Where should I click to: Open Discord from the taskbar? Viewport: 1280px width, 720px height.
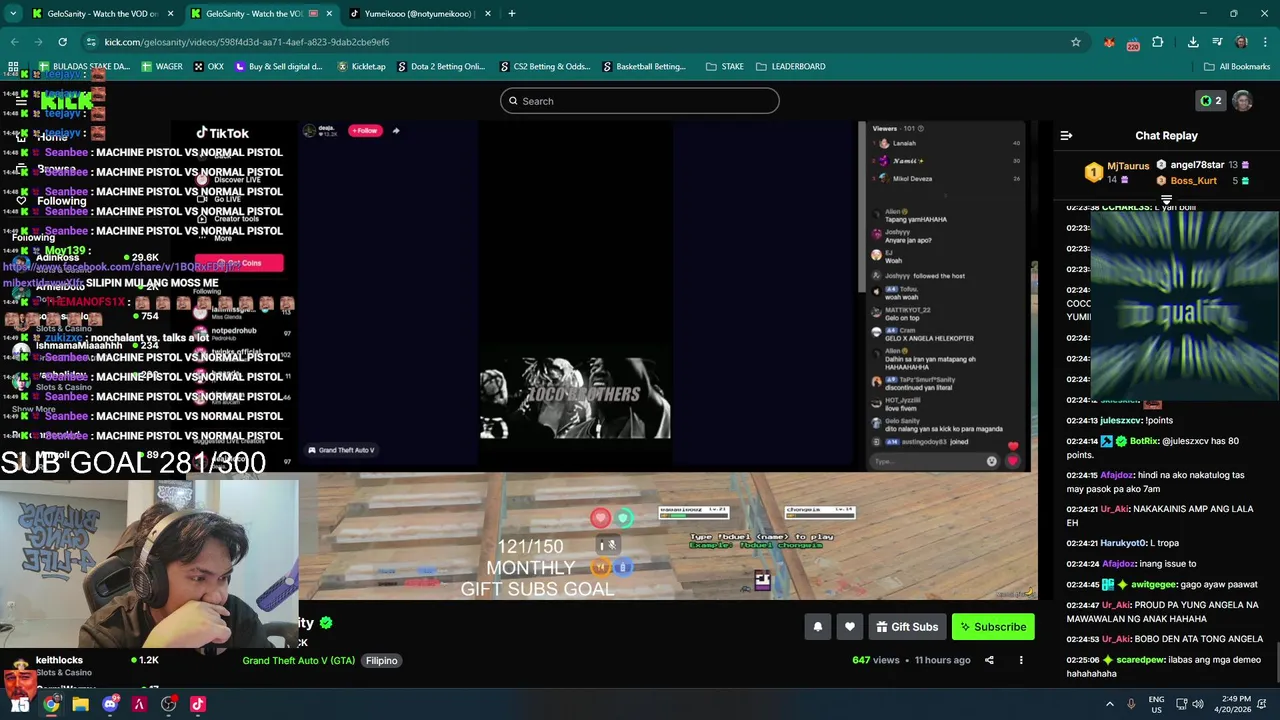click(110, 704)
